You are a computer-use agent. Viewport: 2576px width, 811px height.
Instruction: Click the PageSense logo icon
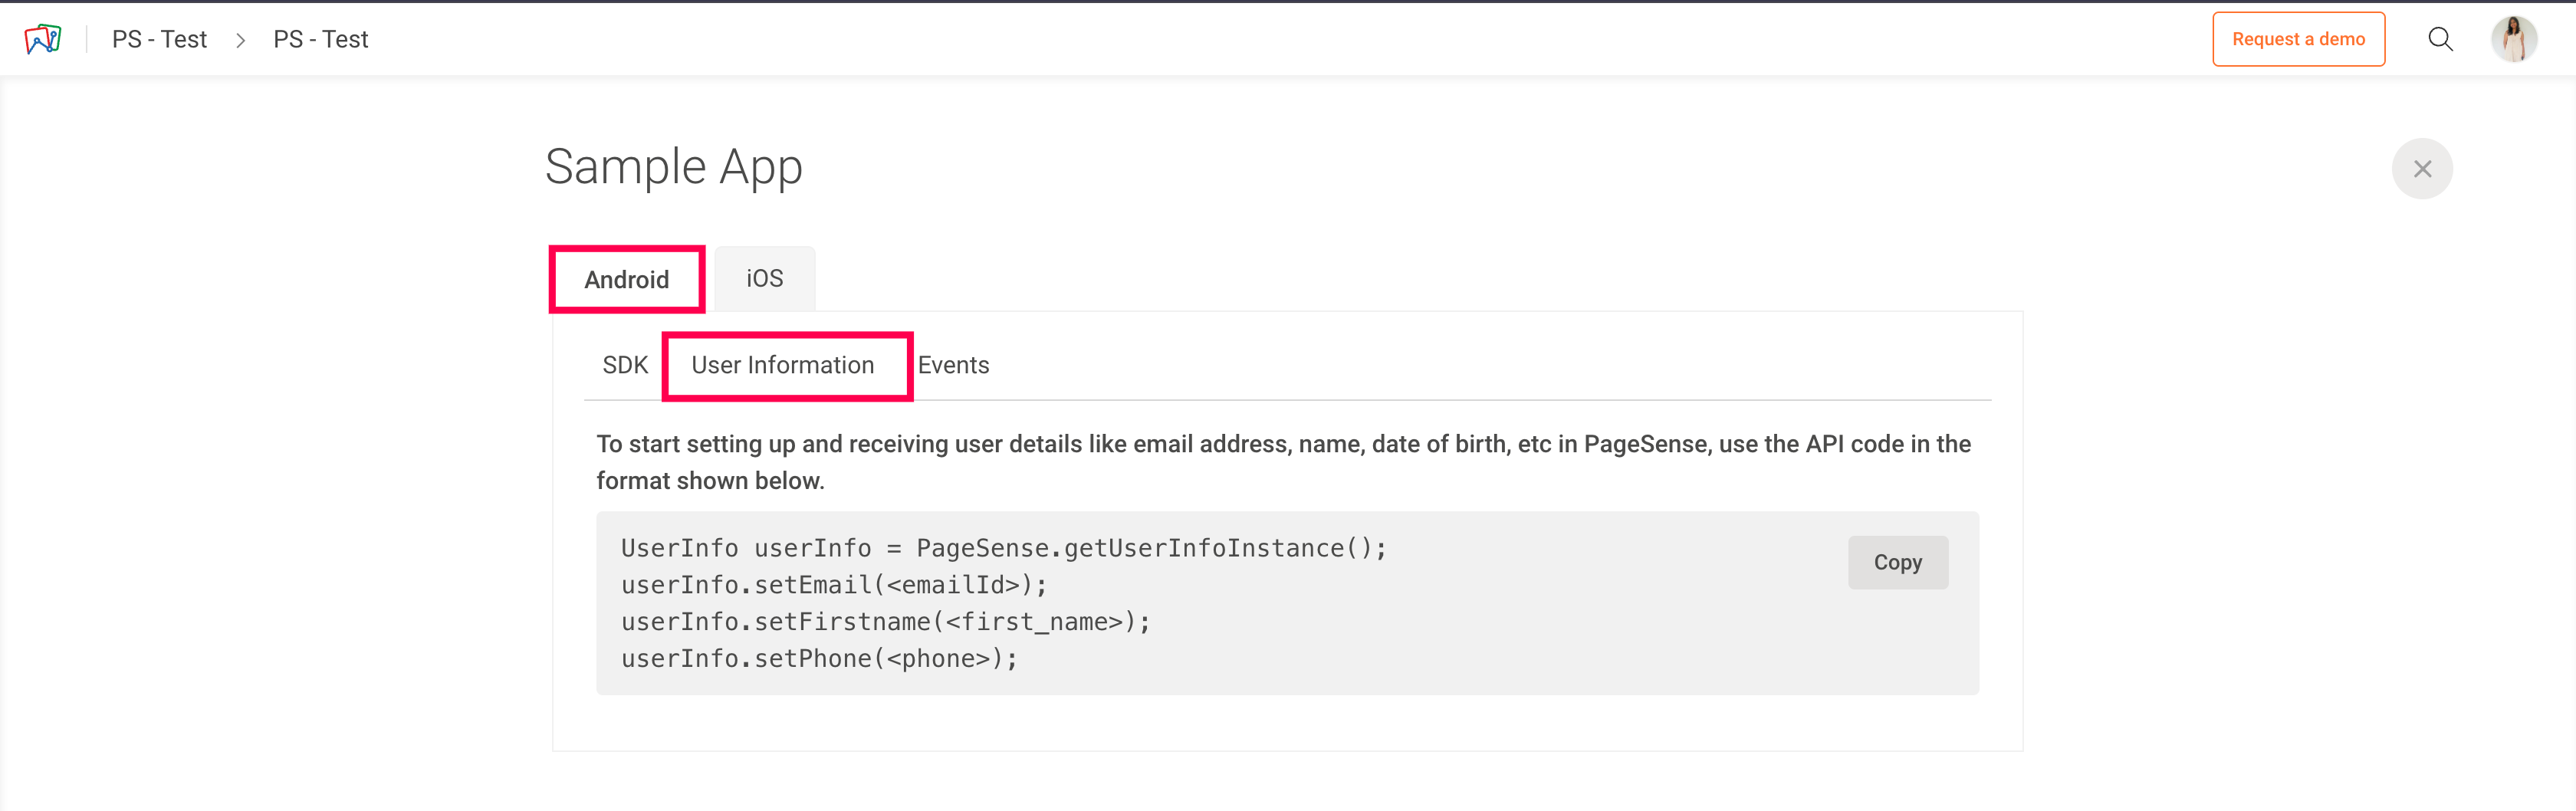(x=42, y=39)
